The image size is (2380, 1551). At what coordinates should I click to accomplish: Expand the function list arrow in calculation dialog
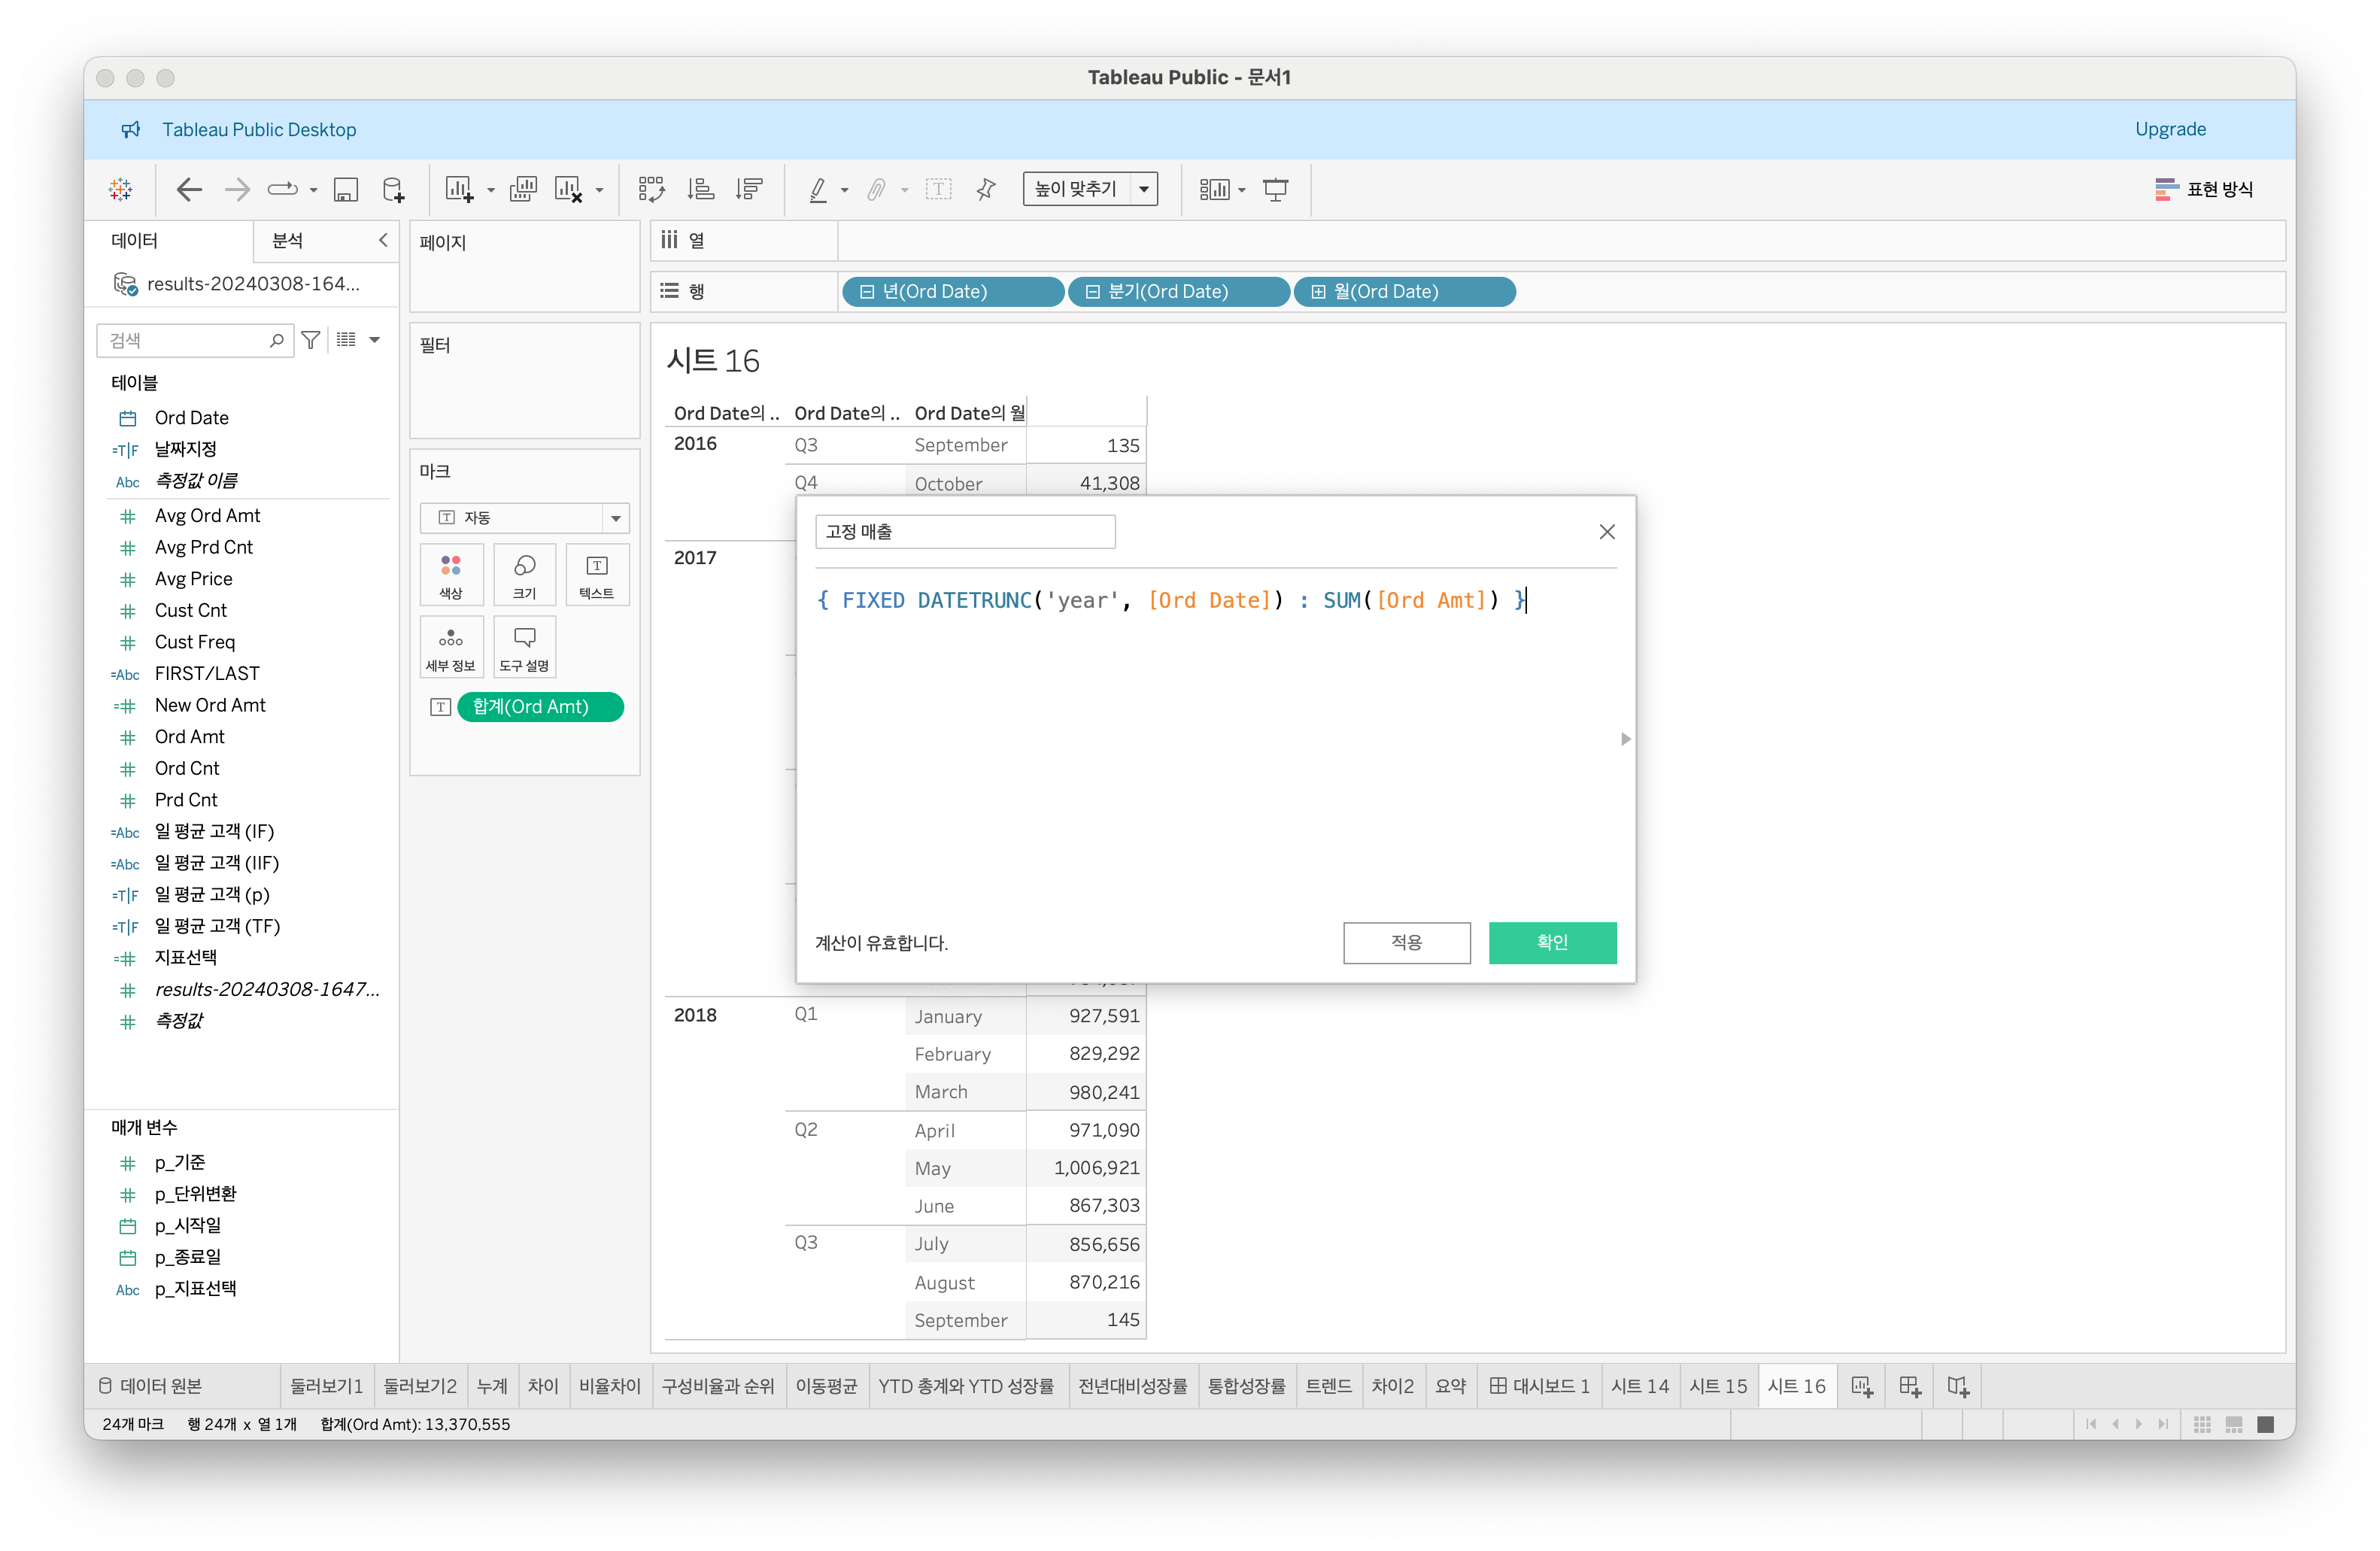1625,739
